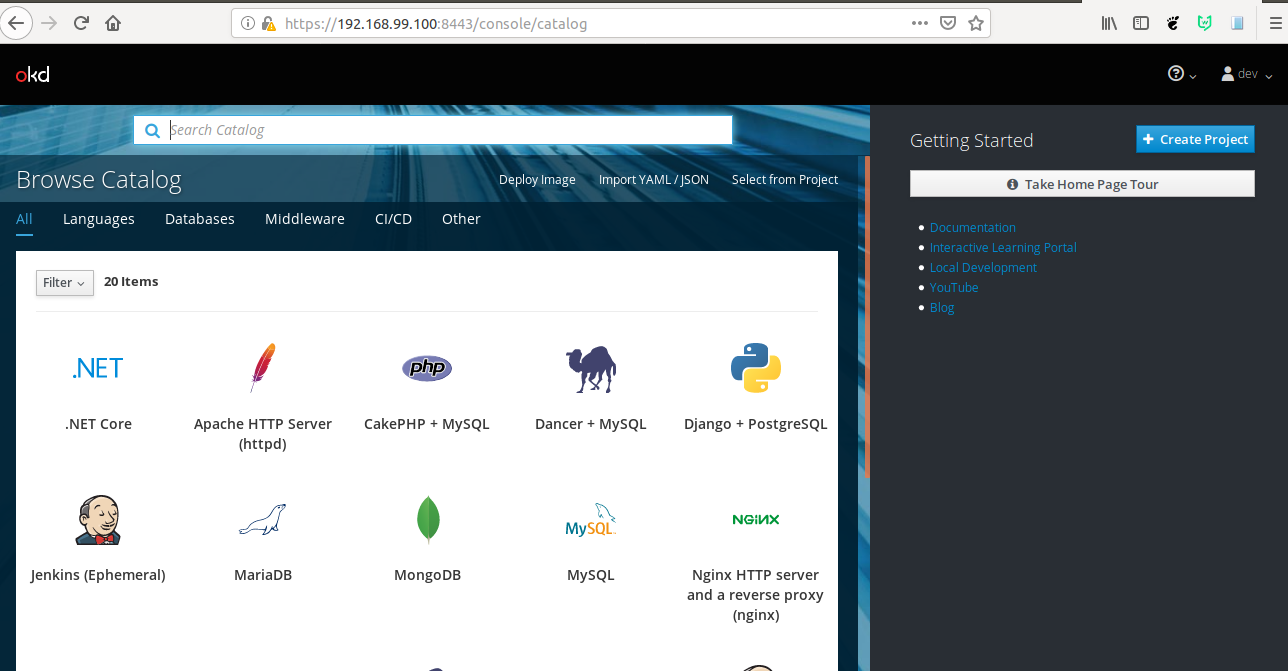
Task: Click the Django + PostgreSQL label
Action: tap(756, 424)
